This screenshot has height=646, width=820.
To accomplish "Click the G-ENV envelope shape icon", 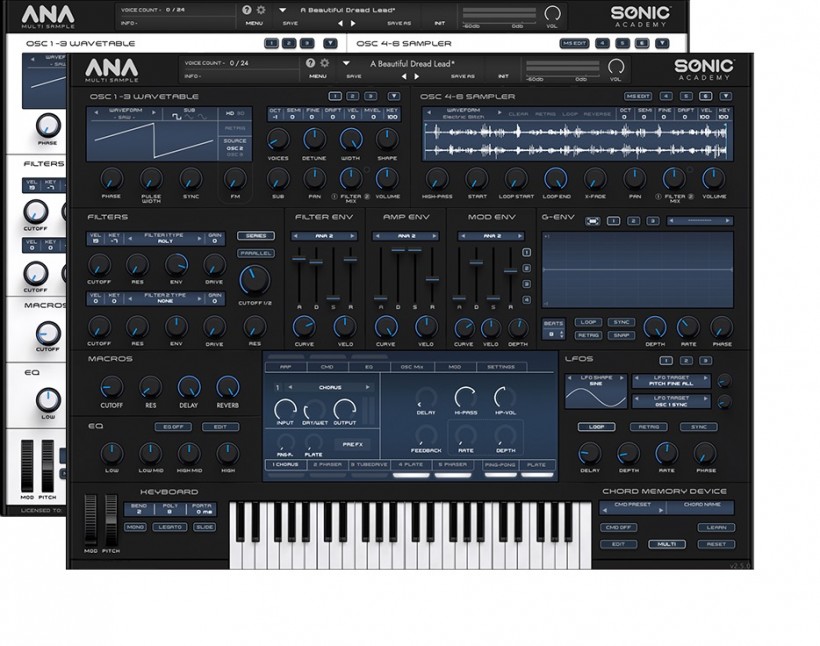I will 591,221.
